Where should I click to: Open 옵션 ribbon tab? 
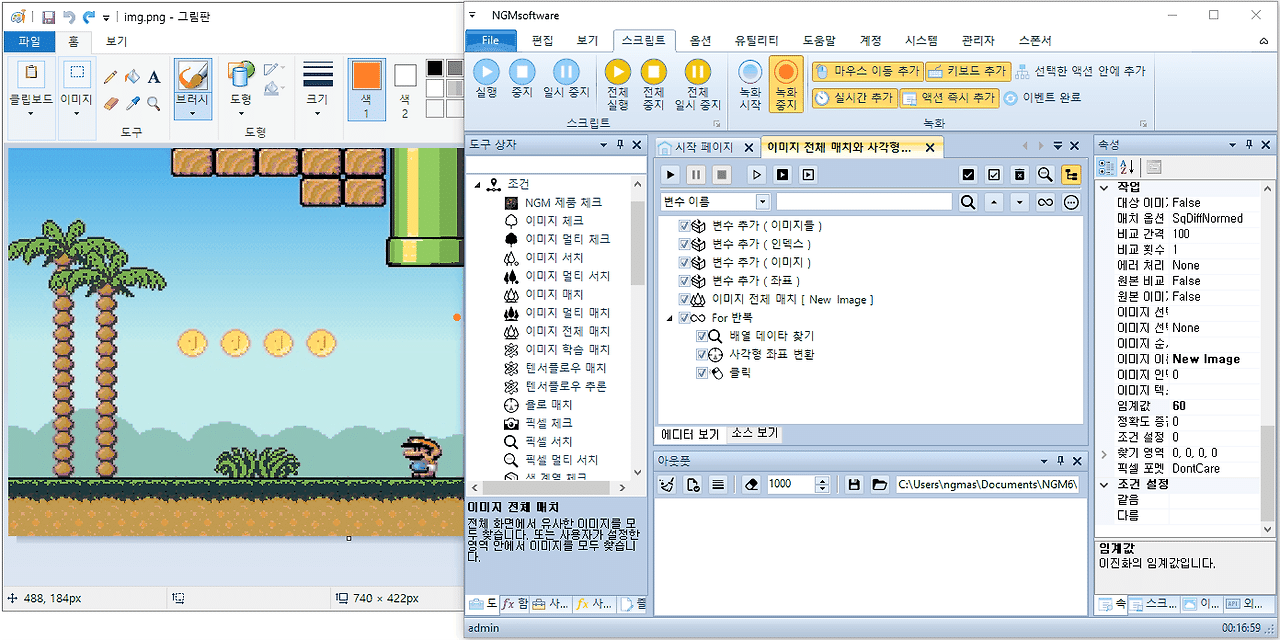click(x=701, y=41)
